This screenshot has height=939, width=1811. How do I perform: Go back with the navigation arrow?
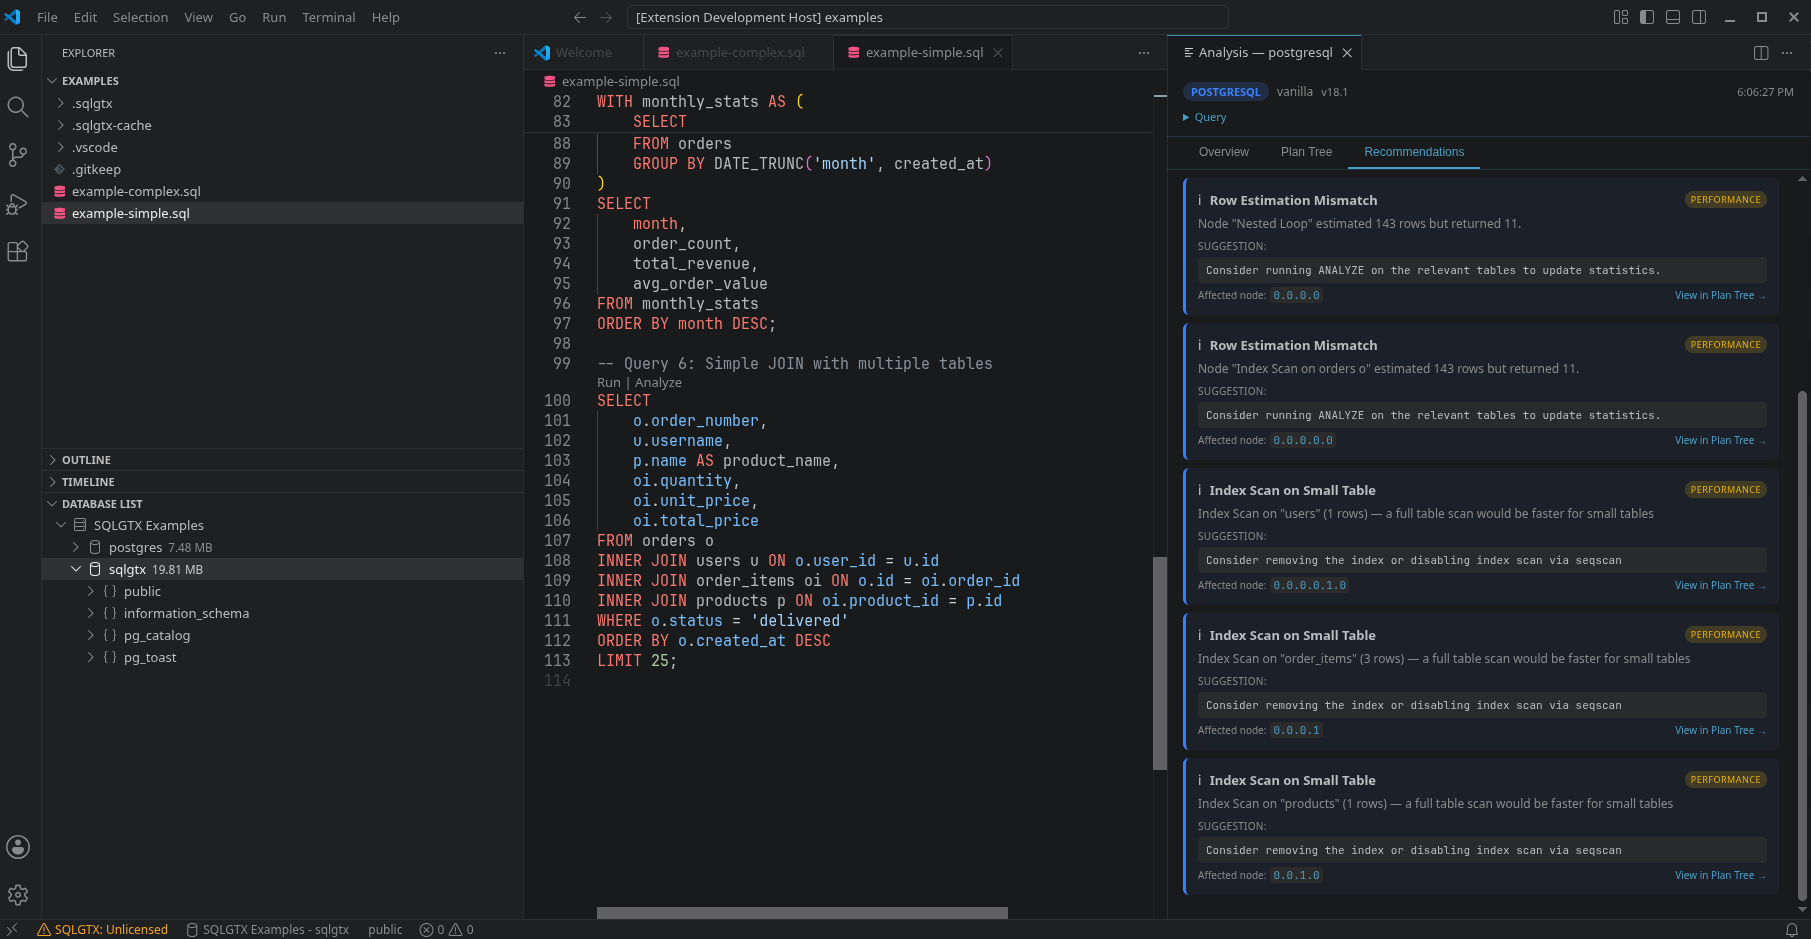580,17
